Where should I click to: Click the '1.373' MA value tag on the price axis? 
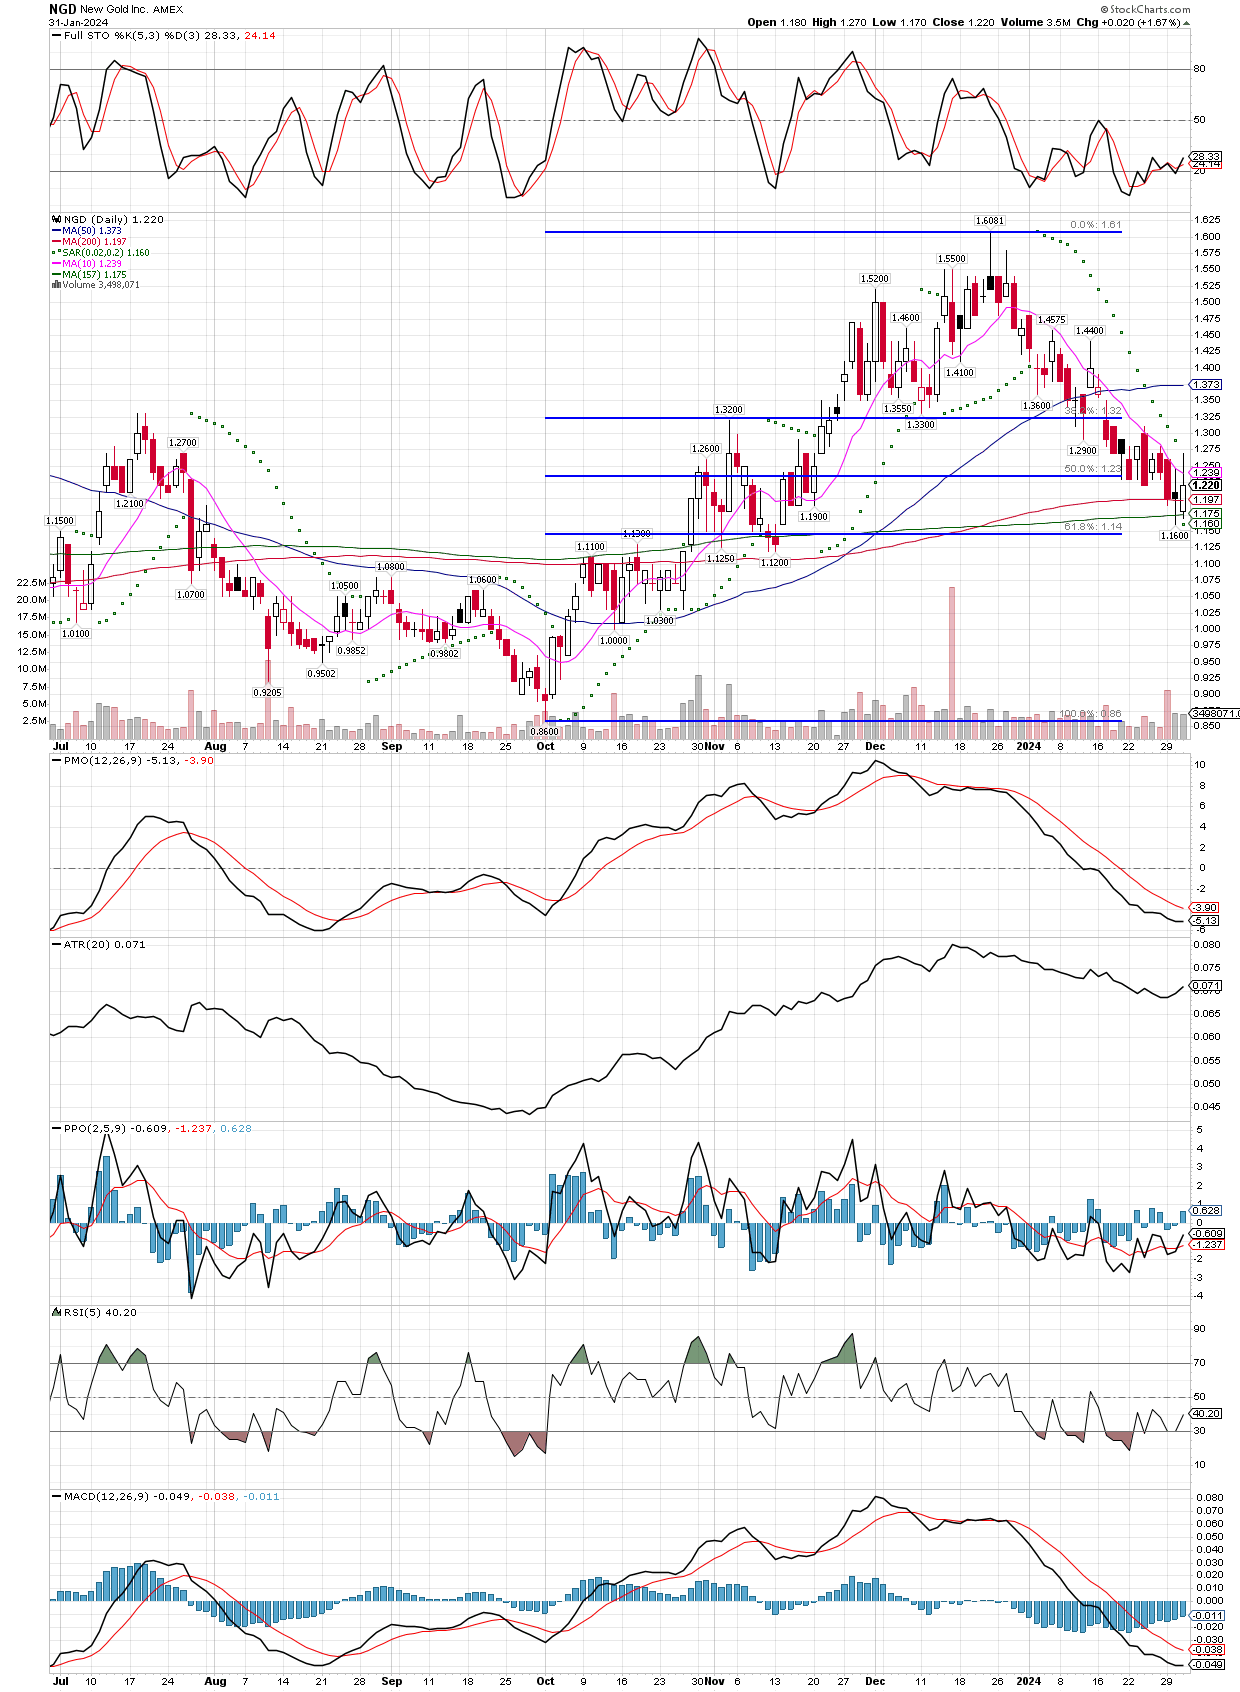tap(1206, 385)
